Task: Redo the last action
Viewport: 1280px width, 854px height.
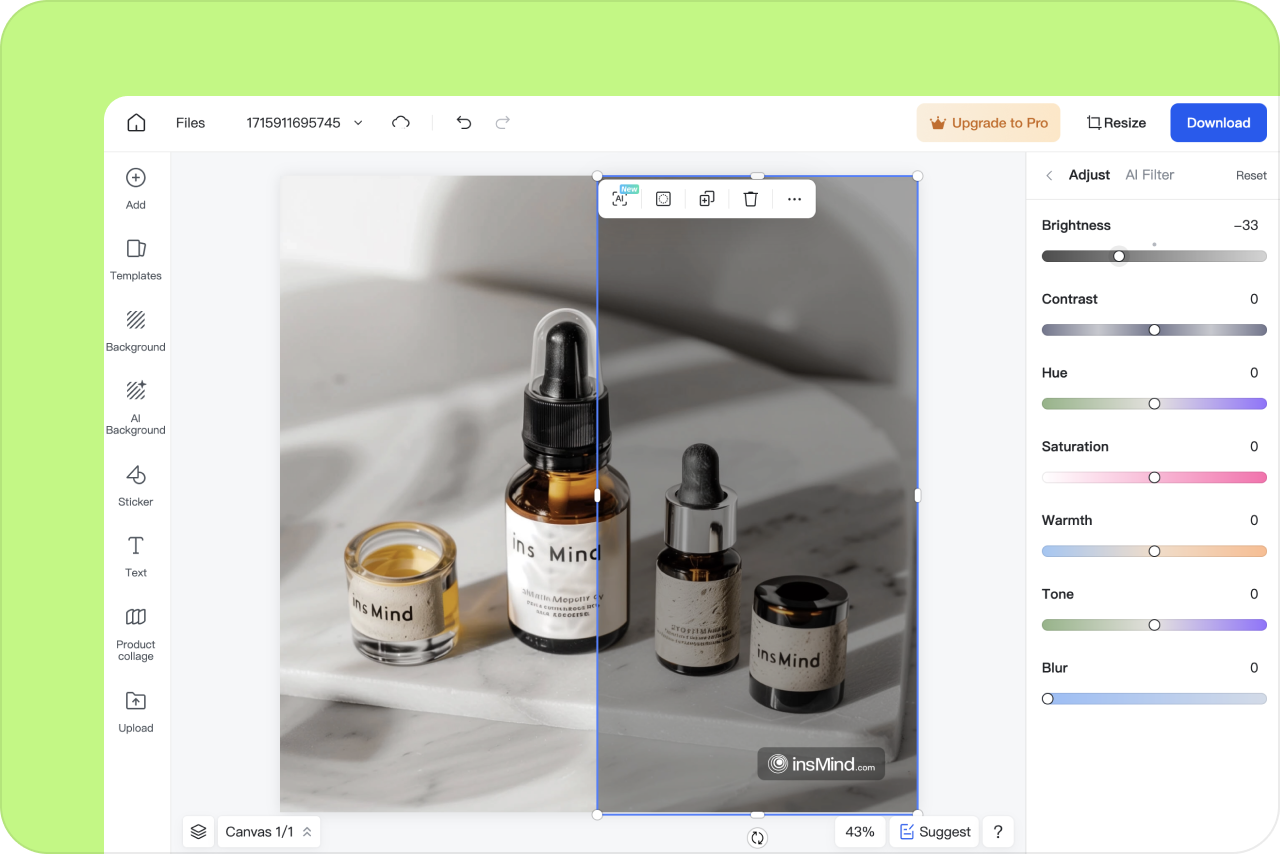Action: 503,123
